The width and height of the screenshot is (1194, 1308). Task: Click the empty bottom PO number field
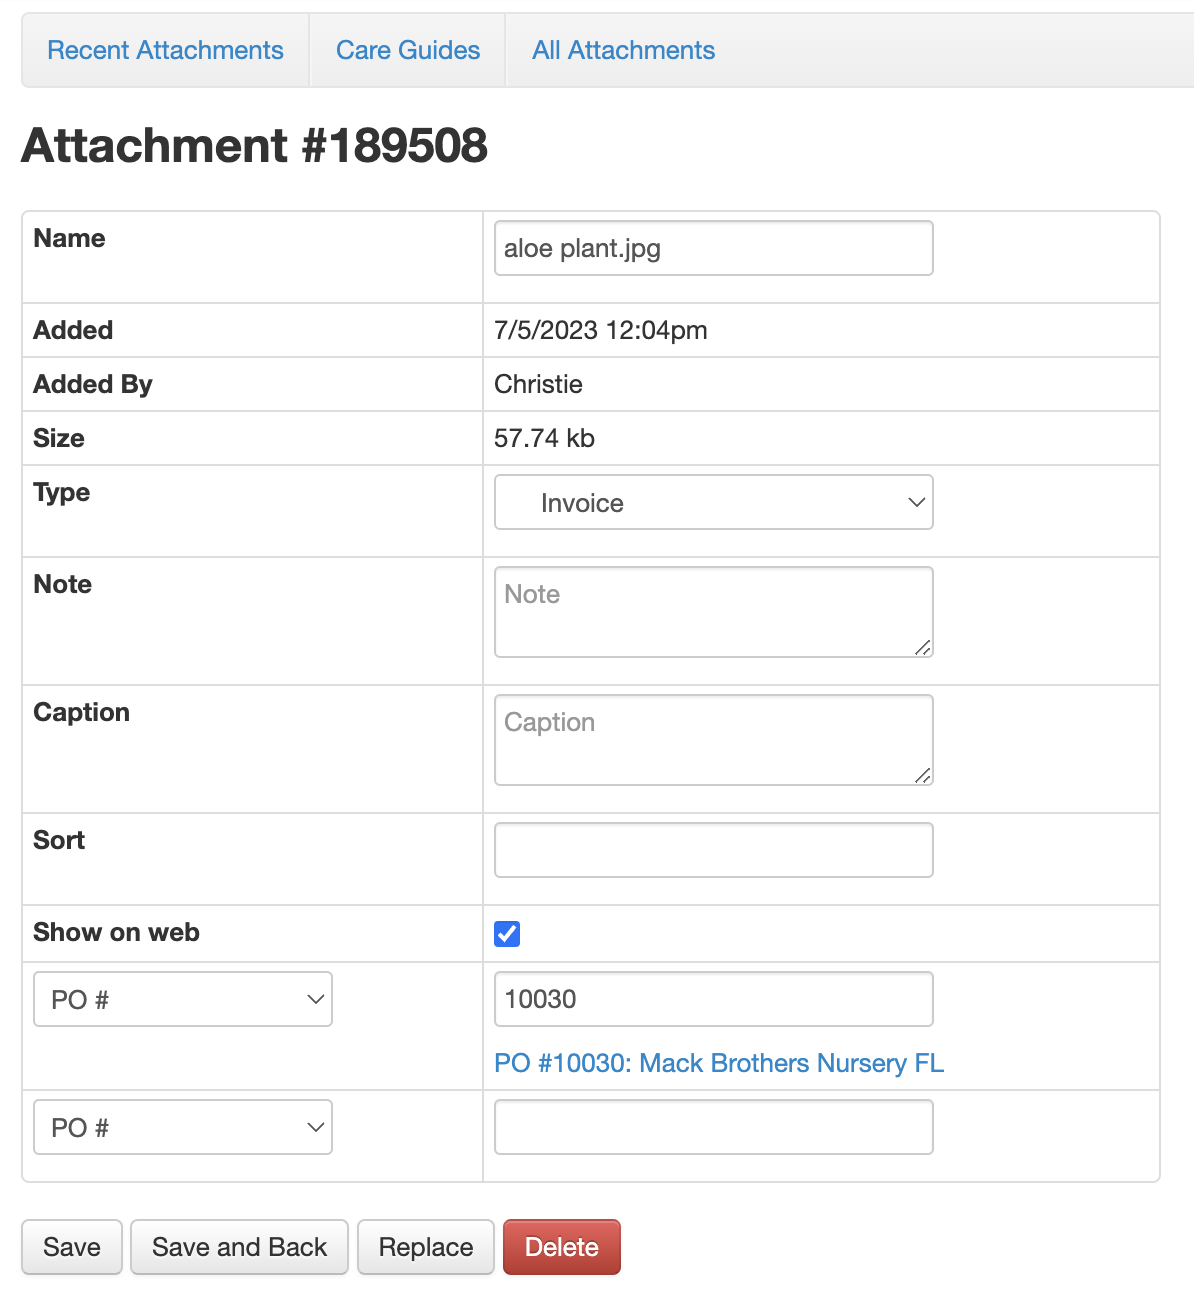coord(713,1127)
